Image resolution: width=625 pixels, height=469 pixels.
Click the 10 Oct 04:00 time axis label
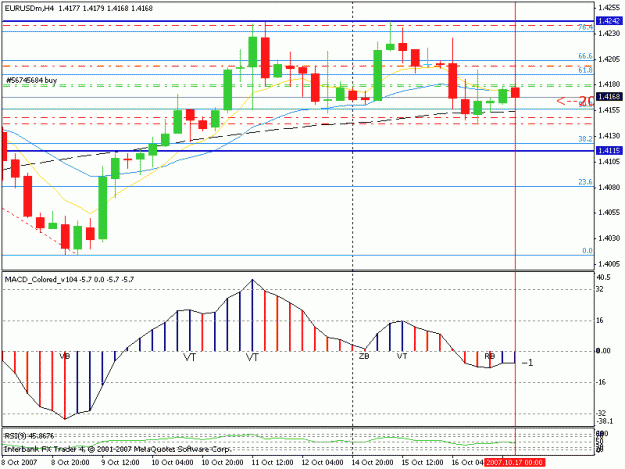coord(172,463)
